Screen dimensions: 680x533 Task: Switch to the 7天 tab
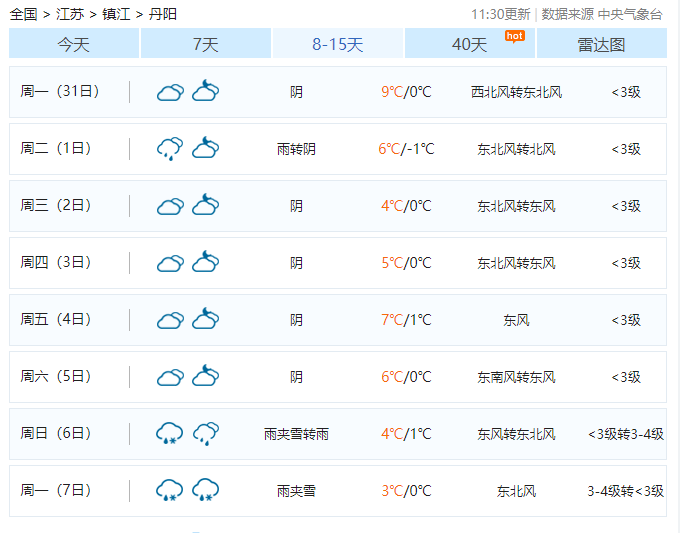coord(206,43)
